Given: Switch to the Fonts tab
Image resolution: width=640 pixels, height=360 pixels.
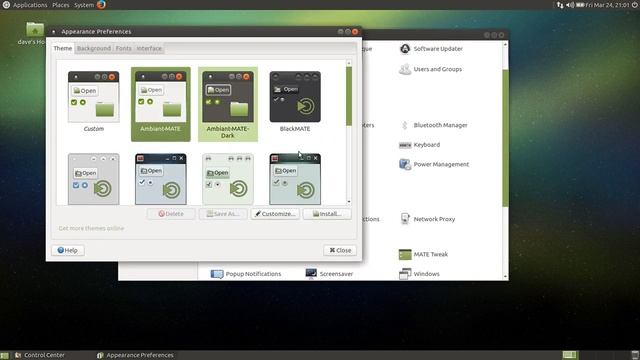Looking at the screenshot, I should [x=123, y=48].
